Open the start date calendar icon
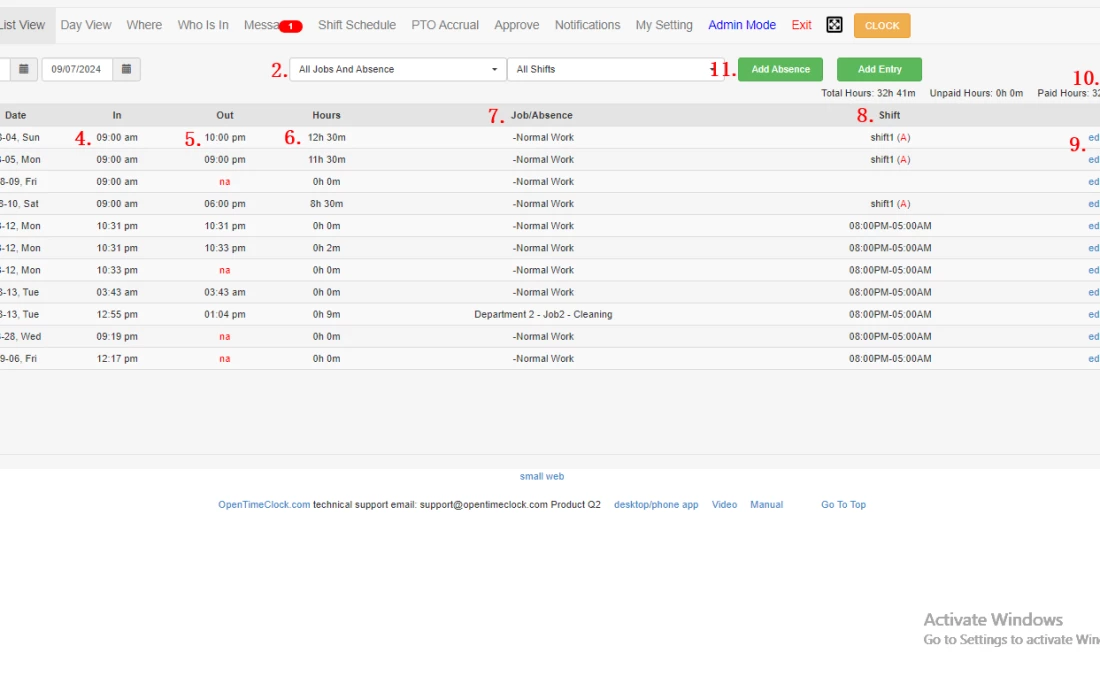Screen dimensions: 1100x684 pyautogui.click(x=25, y=69)
